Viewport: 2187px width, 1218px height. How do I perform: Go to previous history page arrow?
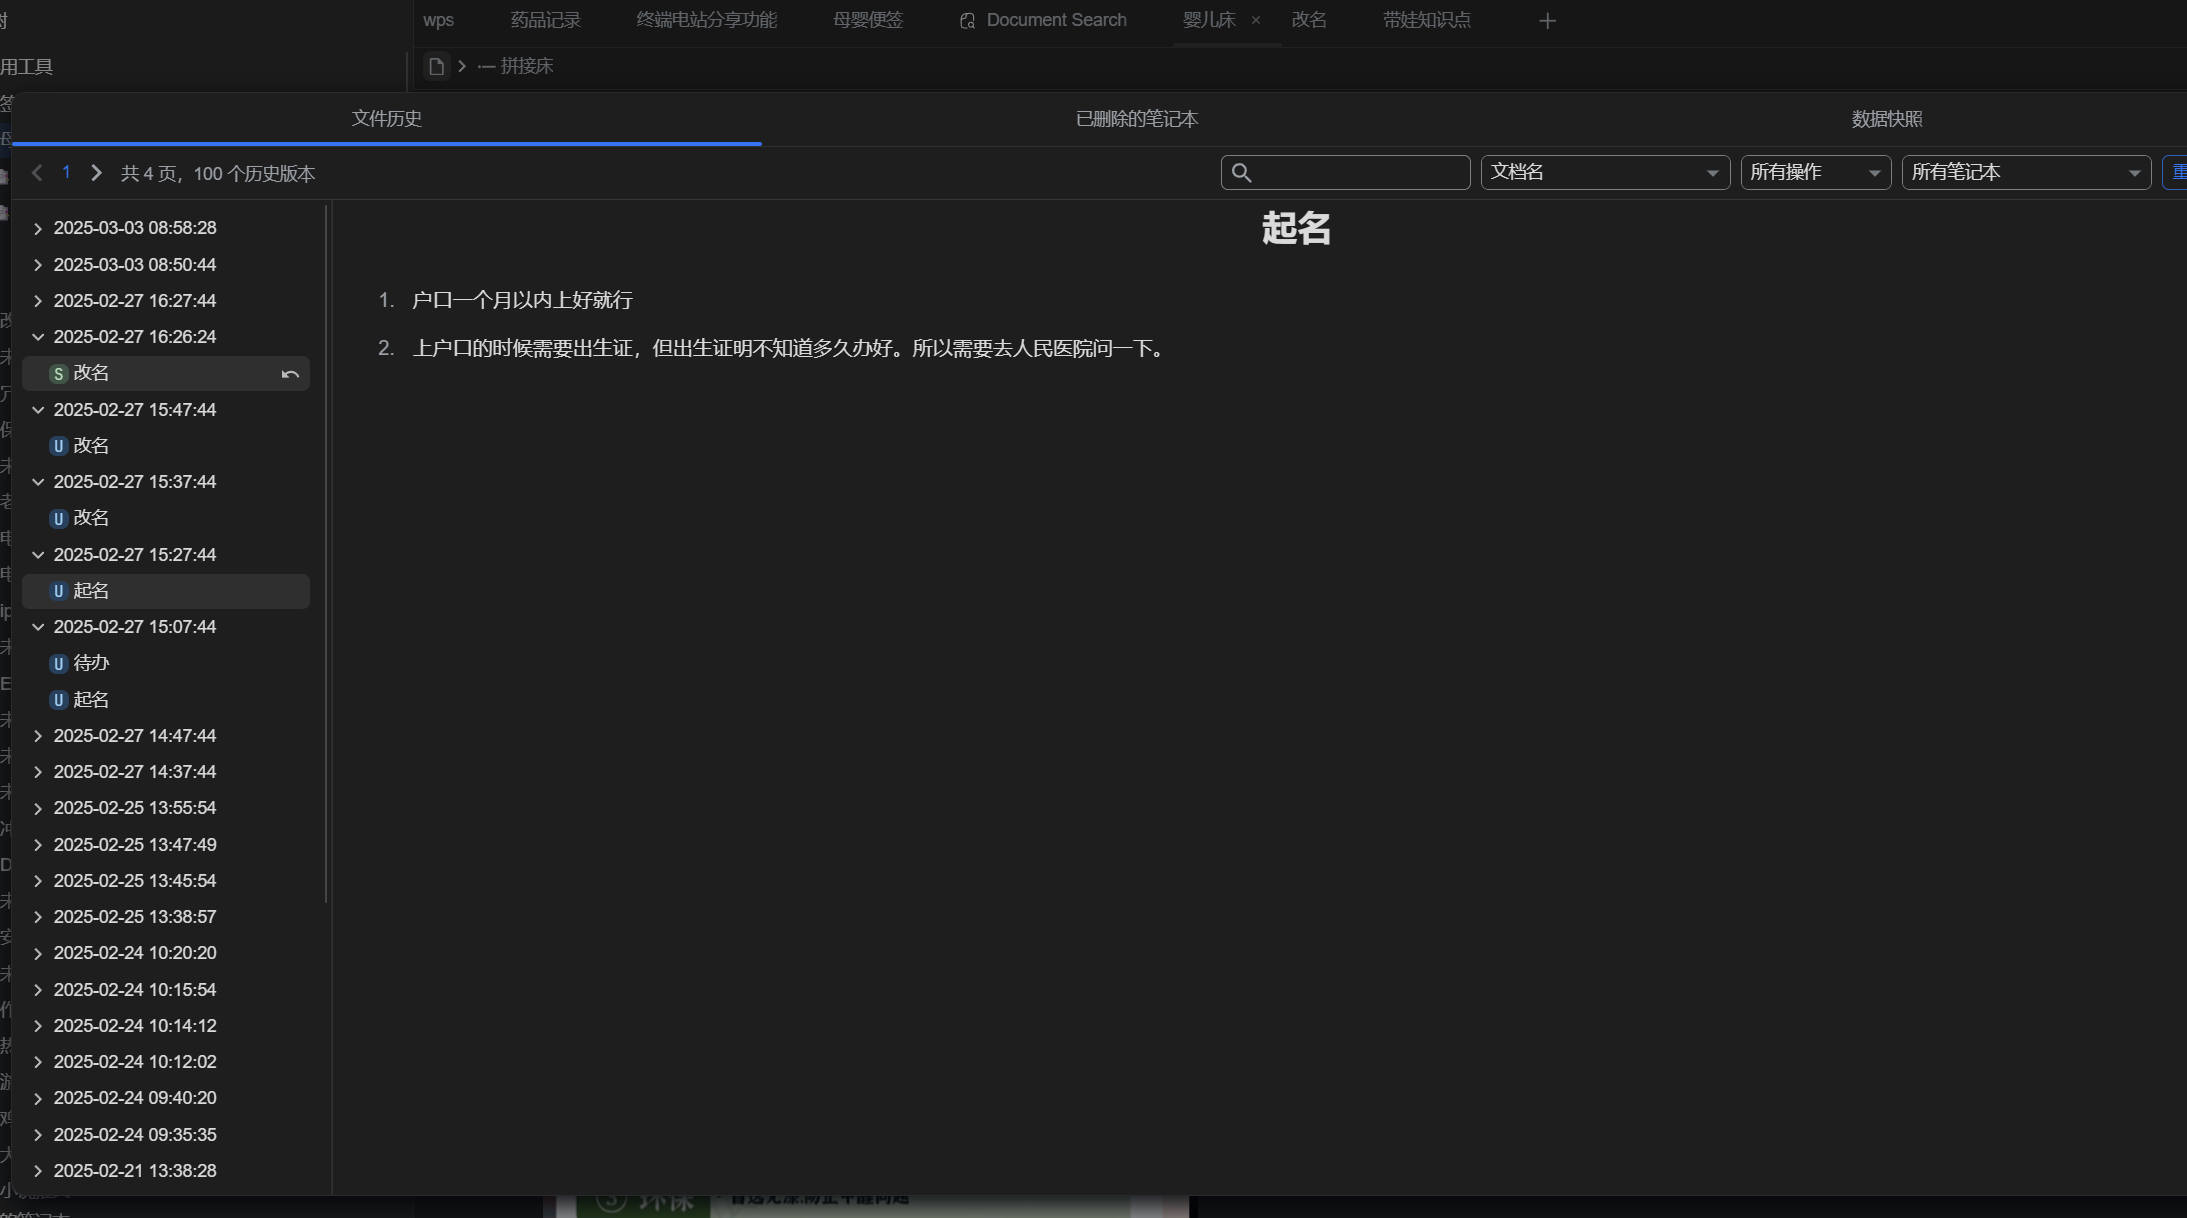tap(37, 173)
